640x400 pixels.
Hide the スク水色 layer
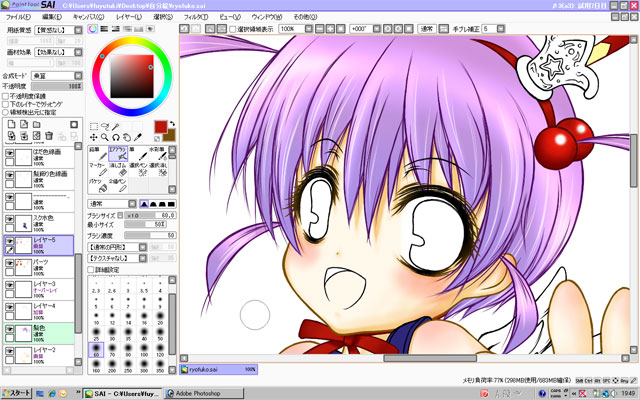click(x=9, y=219)
